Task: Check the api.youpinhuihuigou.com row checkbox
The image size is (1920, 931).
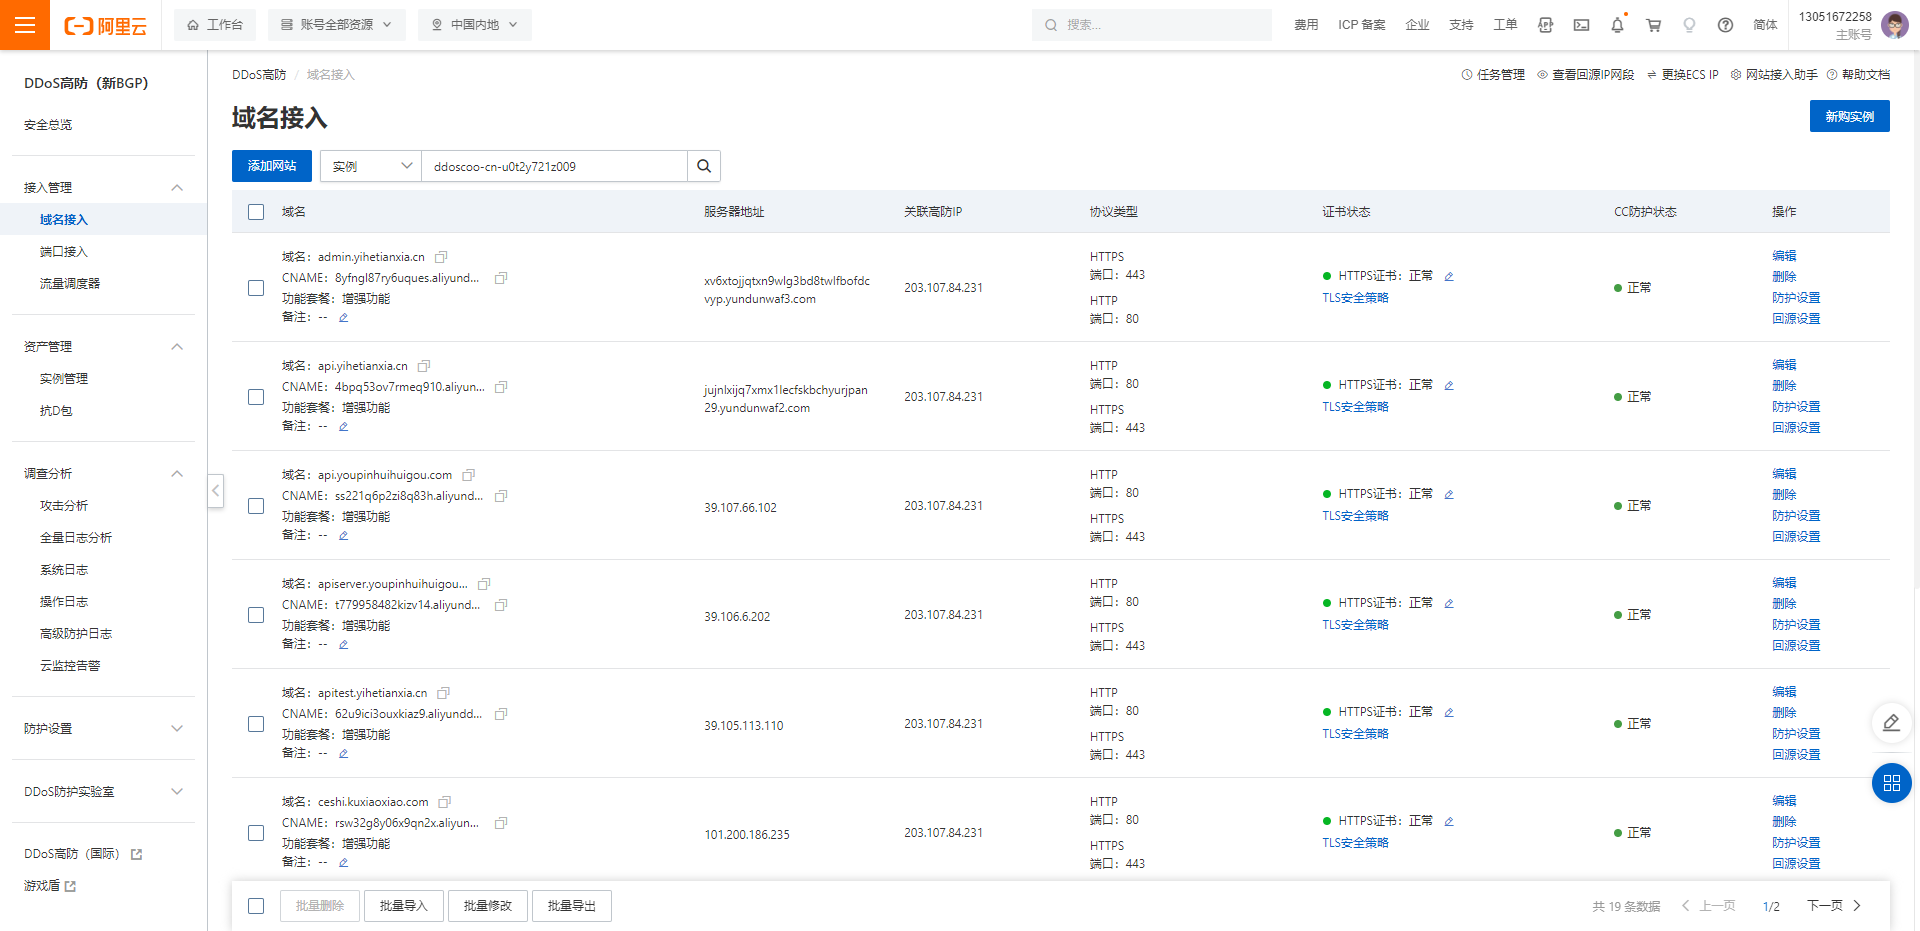Action: pos(256,506)
